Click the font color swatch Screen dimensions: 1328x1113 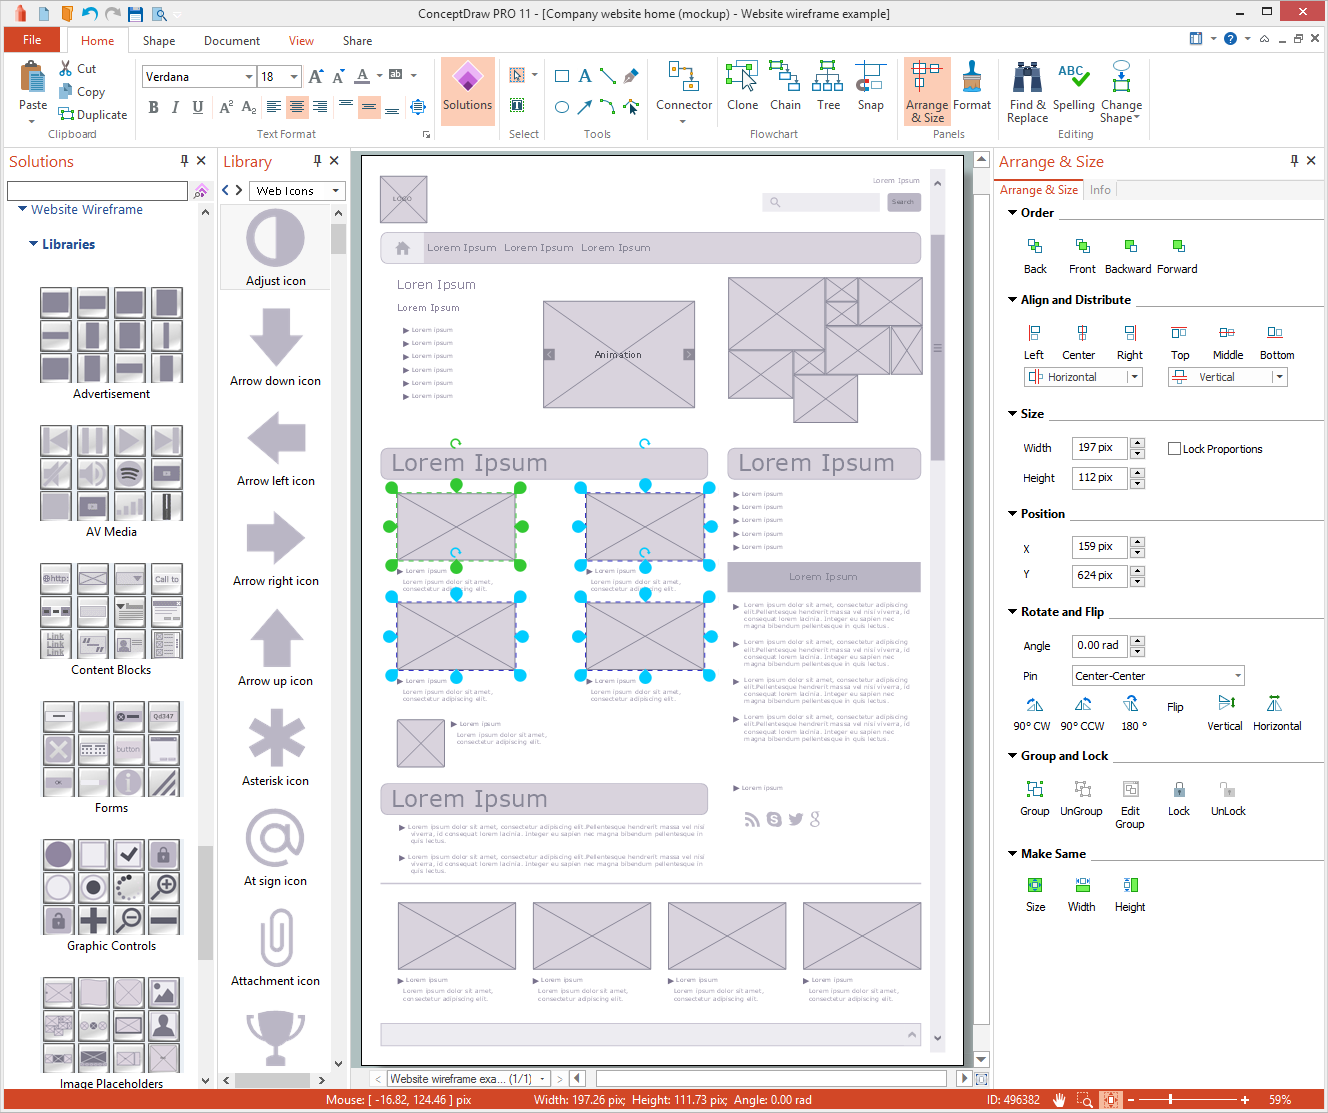(362, 77)
